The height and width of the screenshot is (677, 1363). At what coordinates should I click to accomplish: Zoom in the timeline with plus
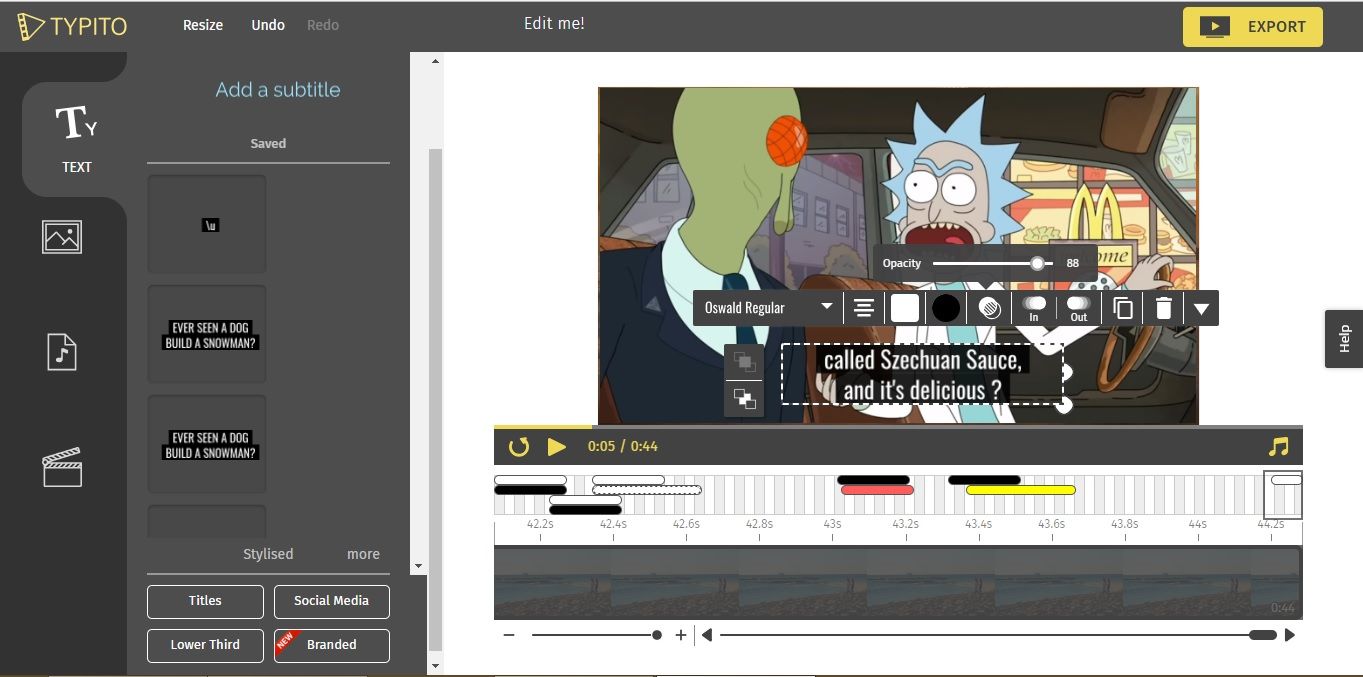(681, 635)
